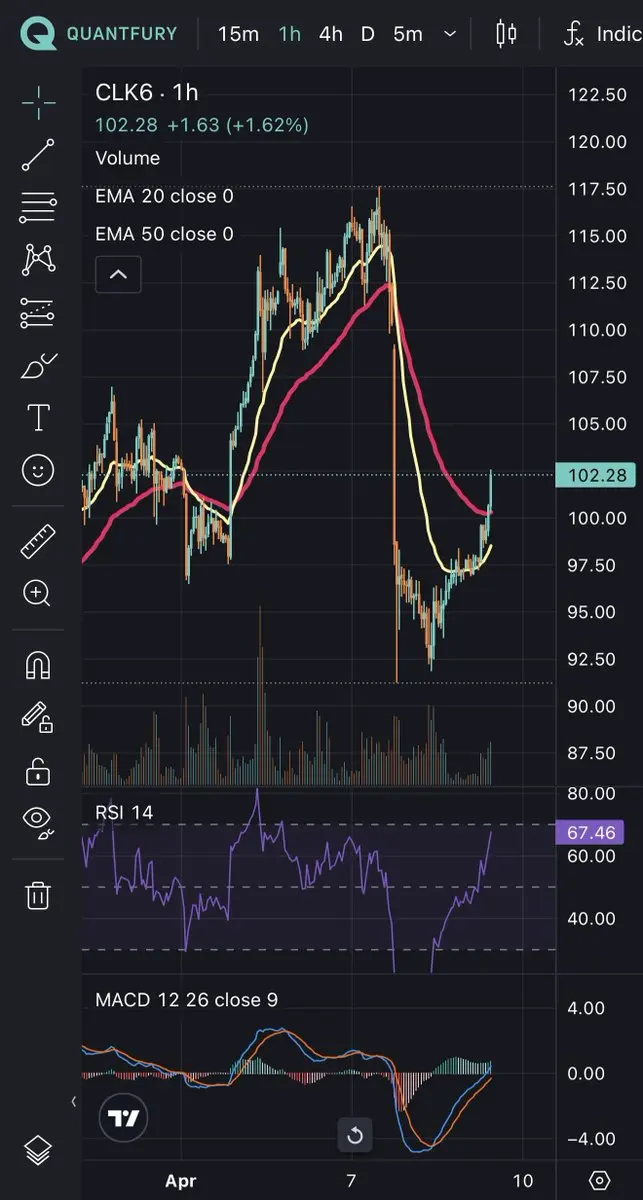643x1200 pixels.
Task: Reset chart view with circular arrow
Action: (x=354, y=1136)
